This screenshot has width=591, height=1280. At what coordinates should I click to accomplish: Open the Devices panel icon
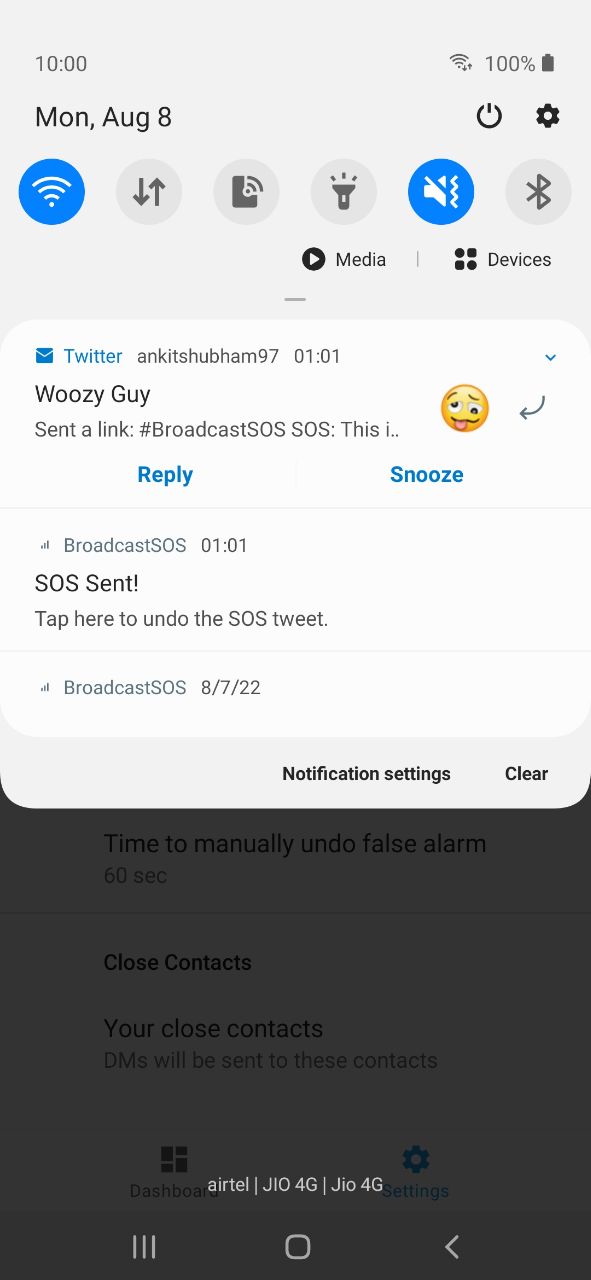(465, 259)
